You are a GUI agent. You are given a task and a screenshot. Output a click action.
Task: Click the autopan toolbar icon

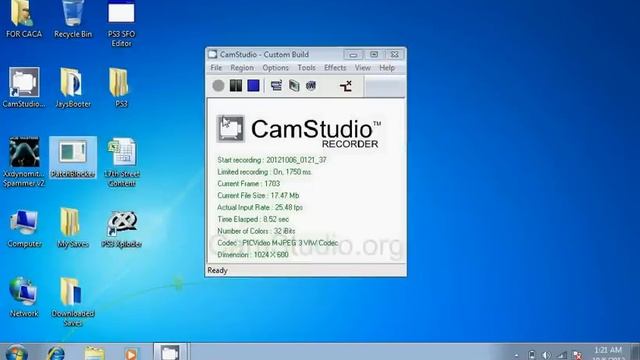(x=346, y=86)
